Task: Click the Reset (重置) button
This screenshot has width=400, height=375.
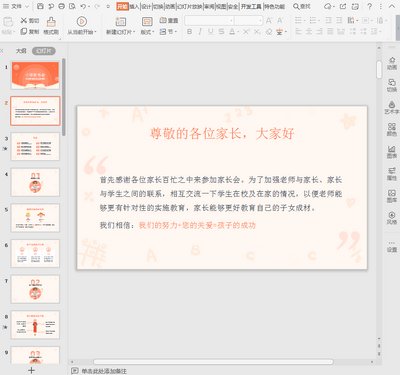Action: (x=169, y=21)
